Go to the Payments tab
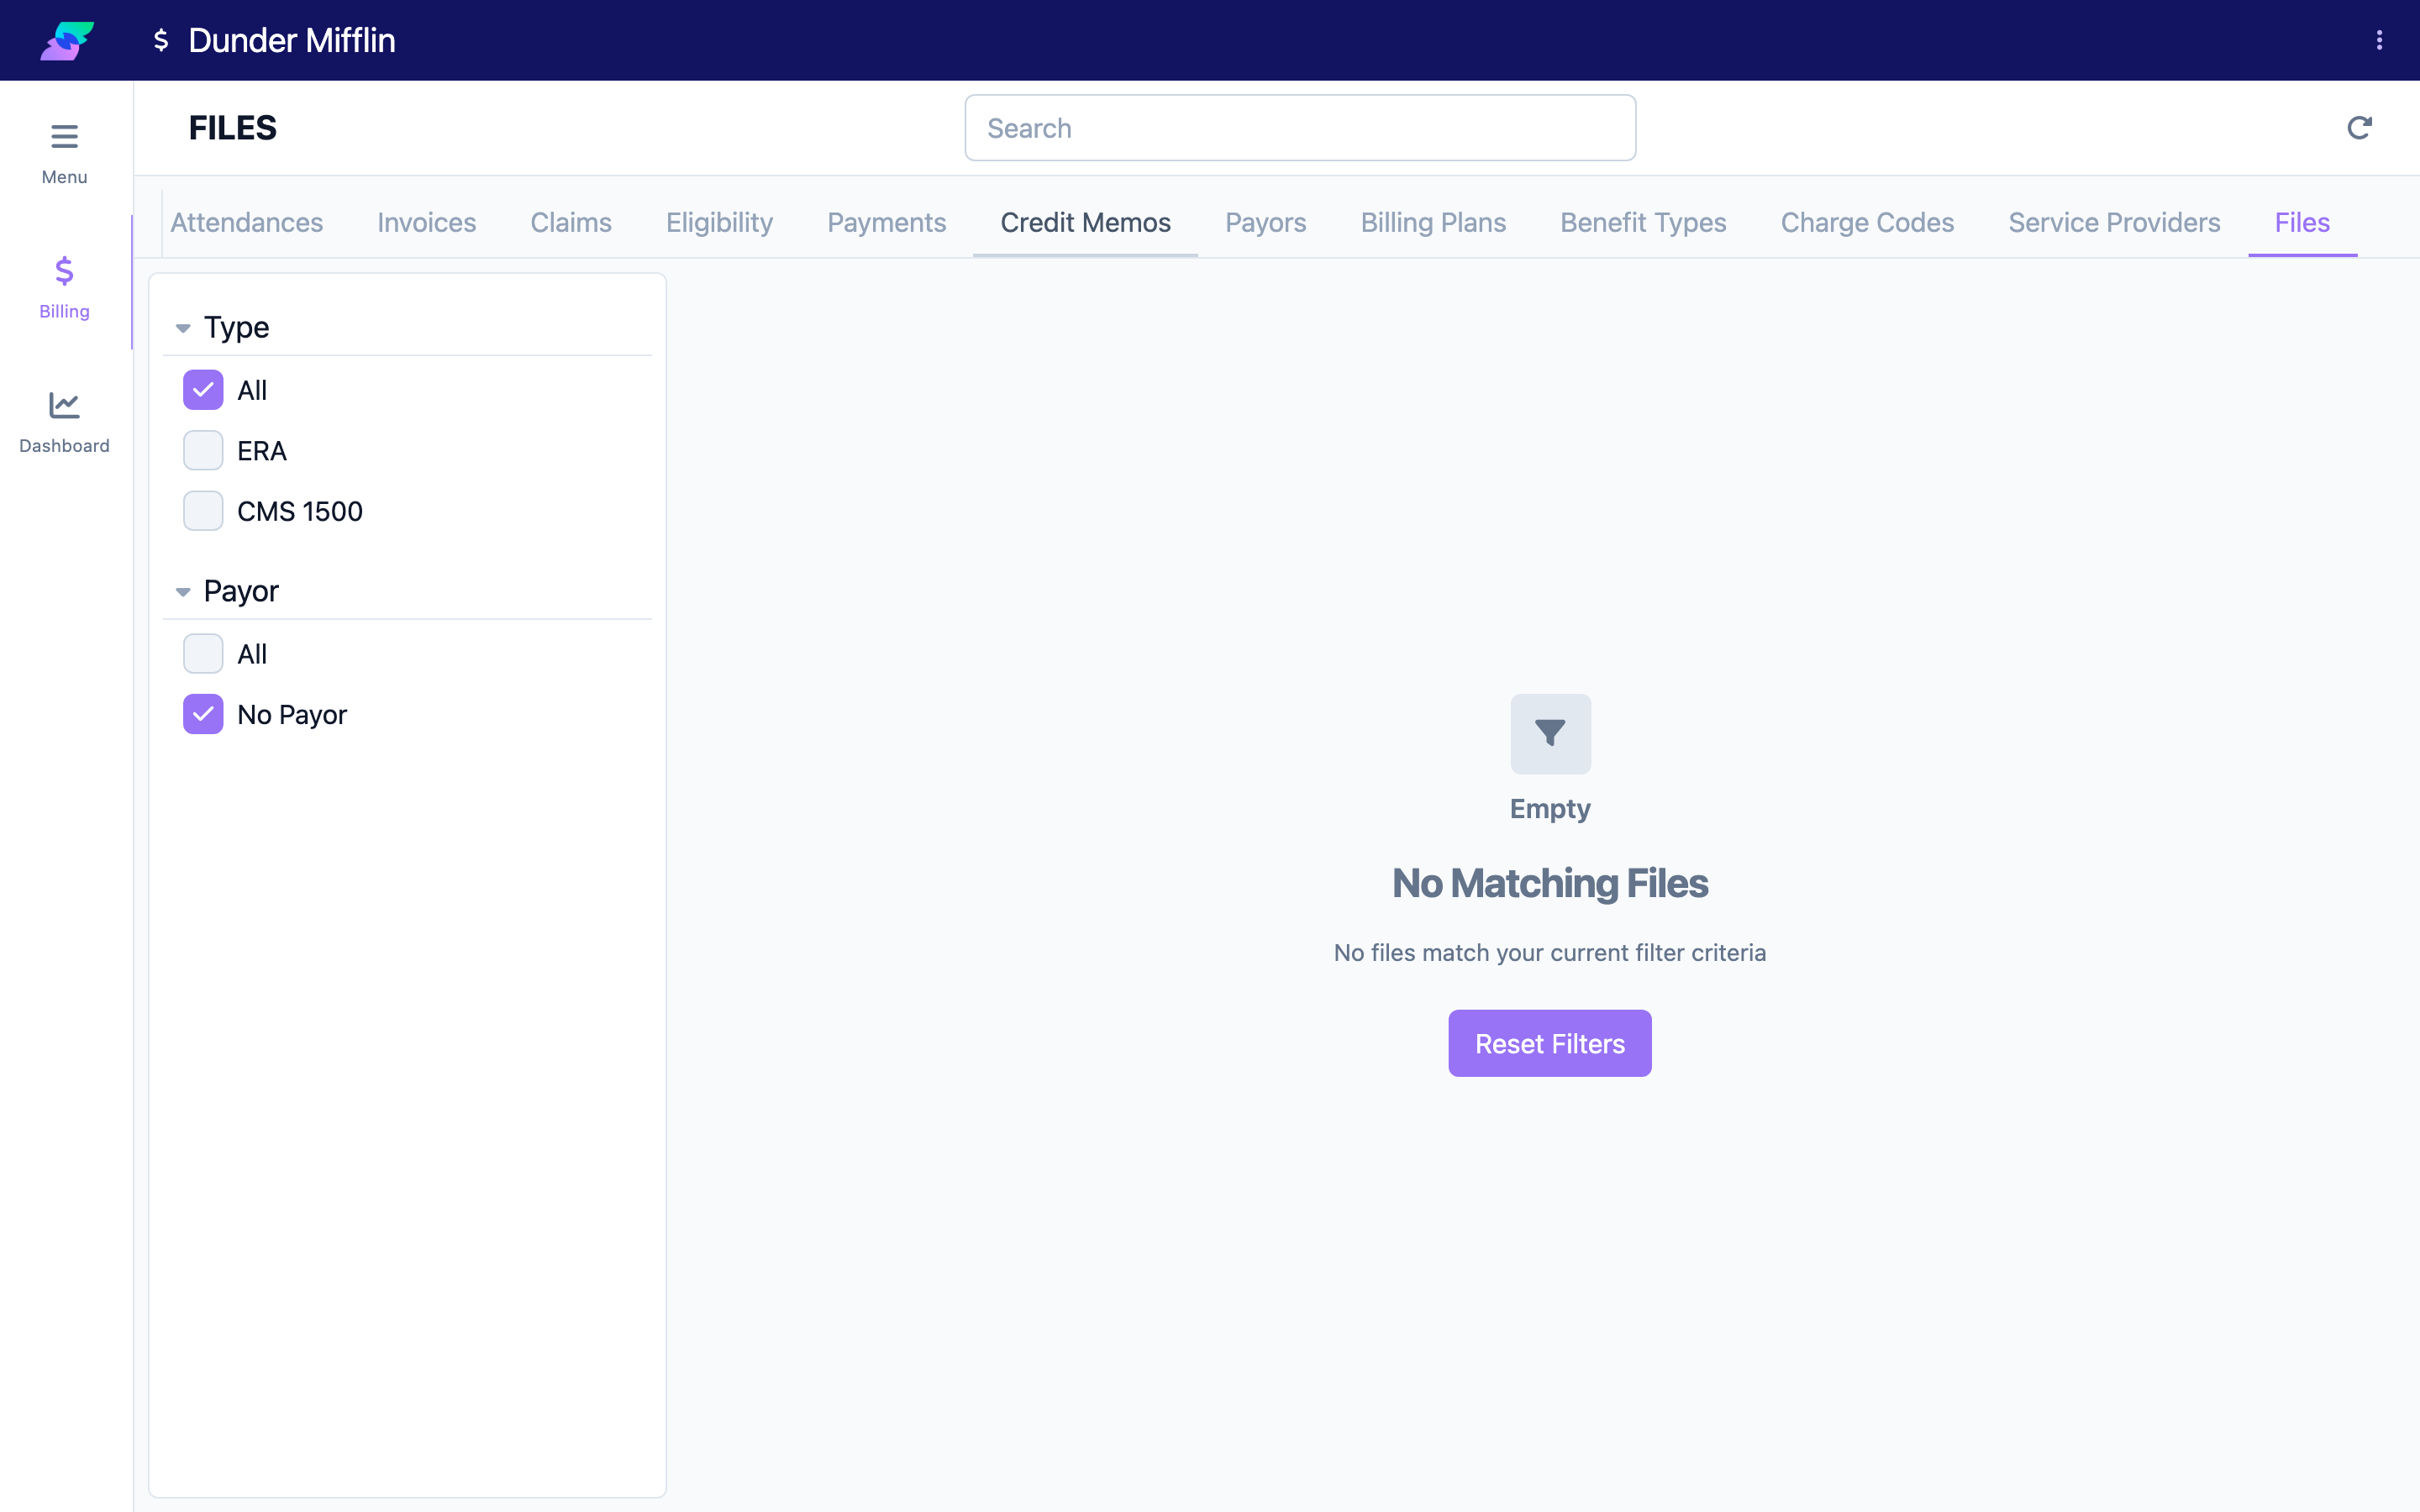 point(886,222)
